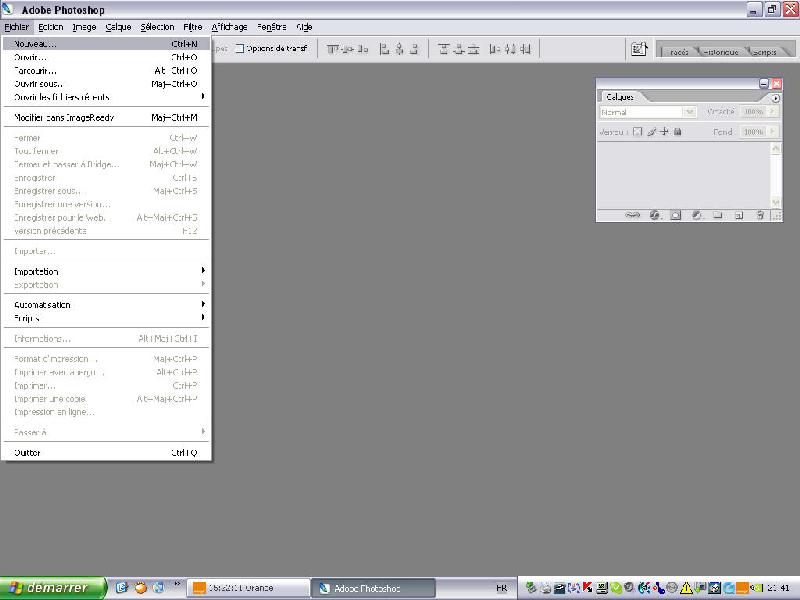Viewport: 800px width, 600px height.
Task: Expand the Importation submenu
Action: click(x=106, y=271)
